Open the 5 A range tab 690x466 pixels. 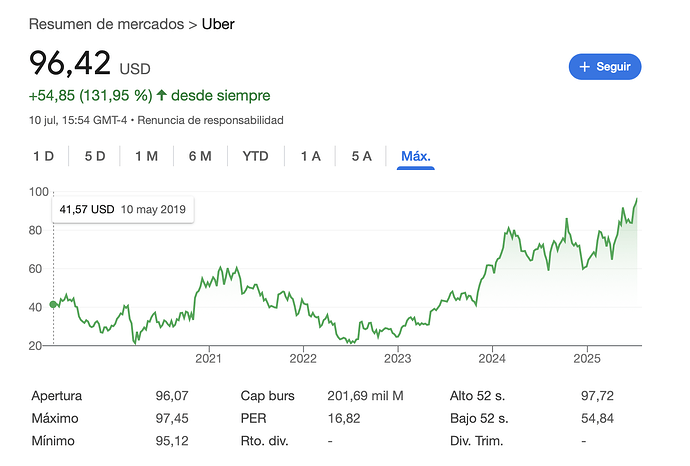pos(361,156)
